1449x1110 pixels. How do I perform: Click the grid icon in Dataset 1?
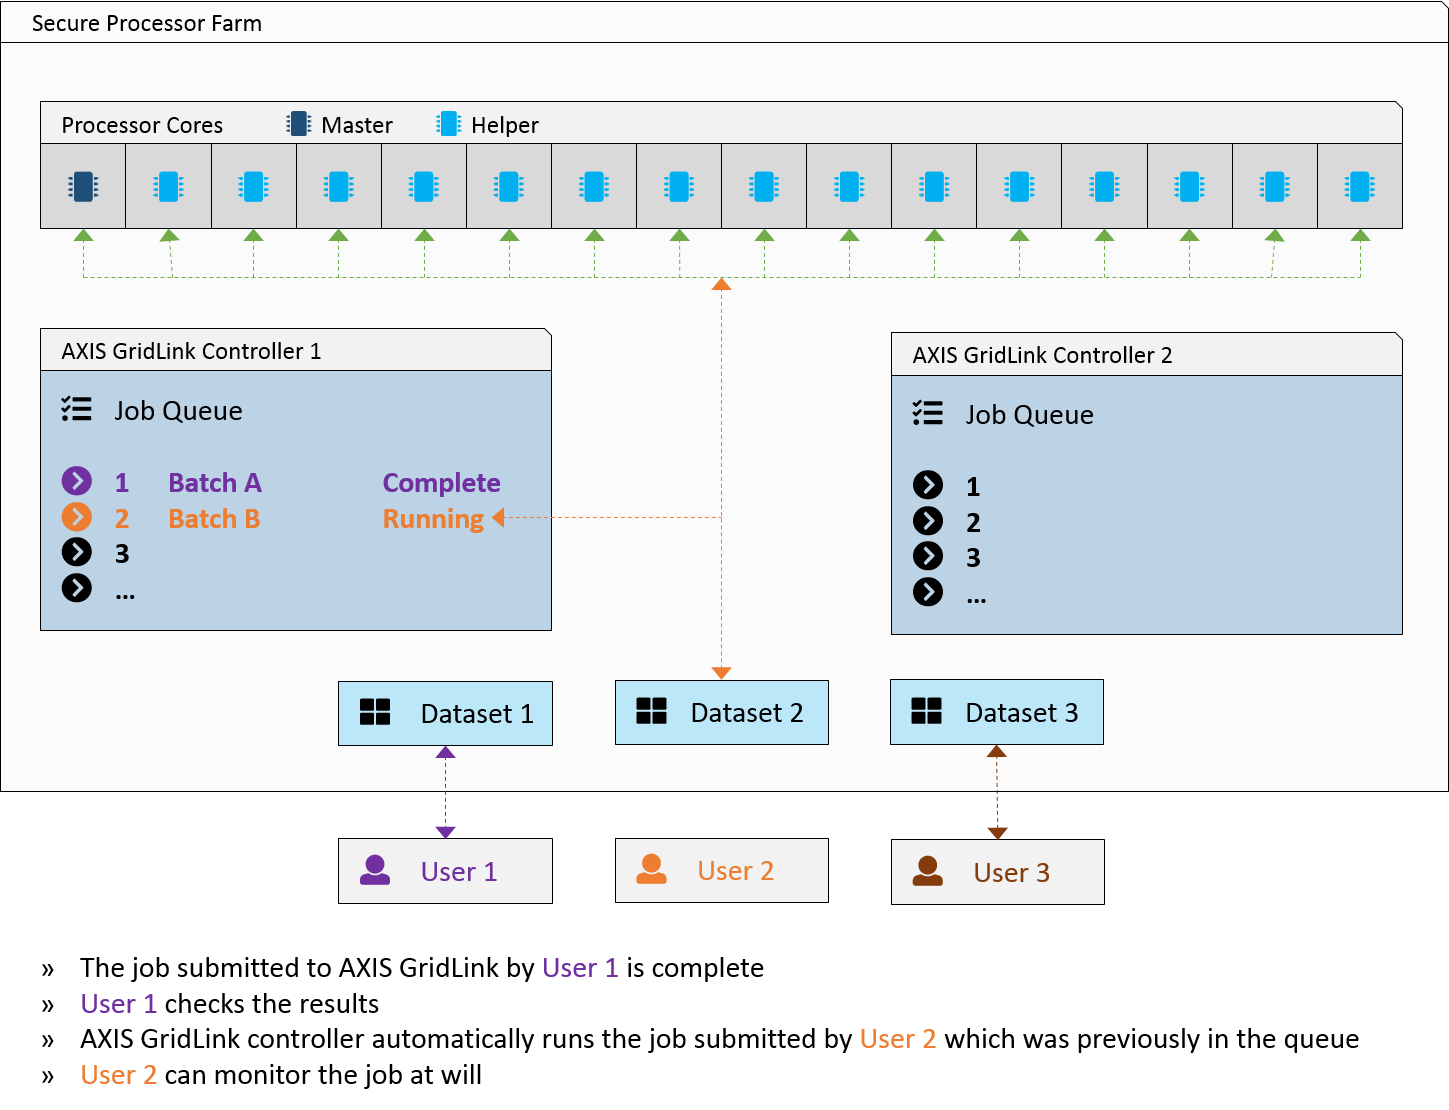tap(375, 712)
